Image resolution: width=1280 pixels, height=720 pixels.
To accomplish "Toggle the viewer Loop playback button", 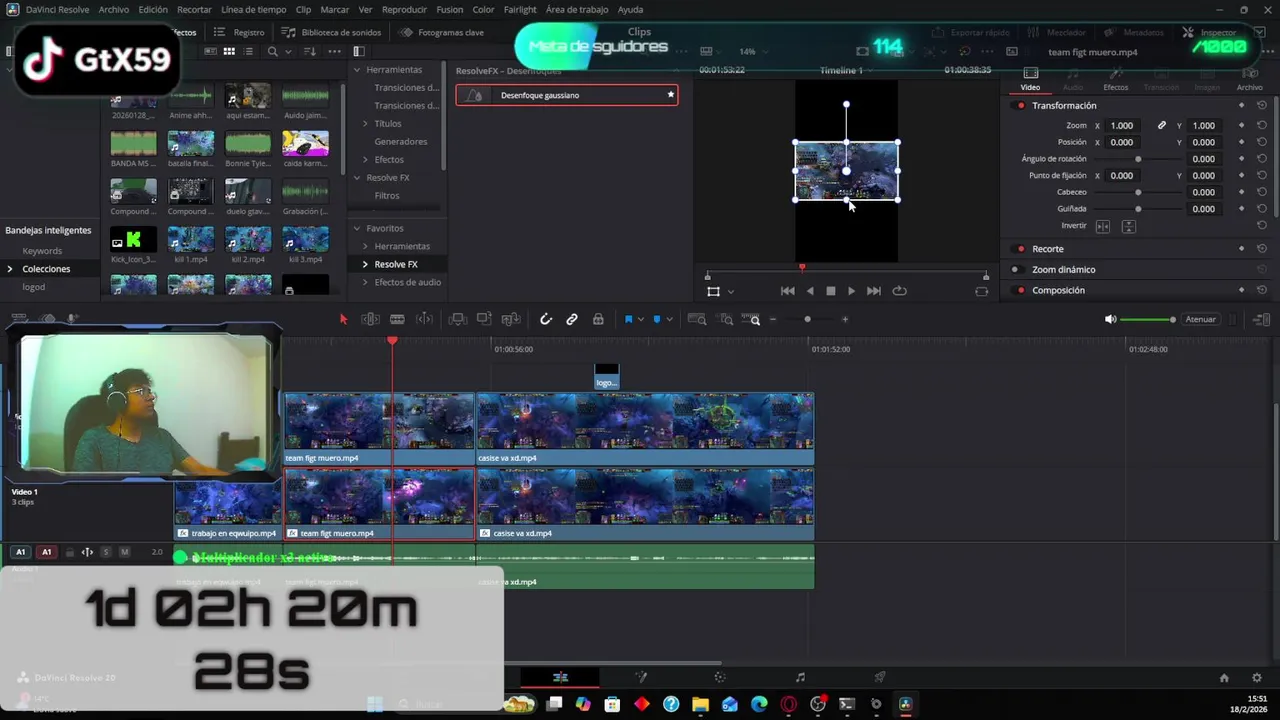I will [900, 291].
